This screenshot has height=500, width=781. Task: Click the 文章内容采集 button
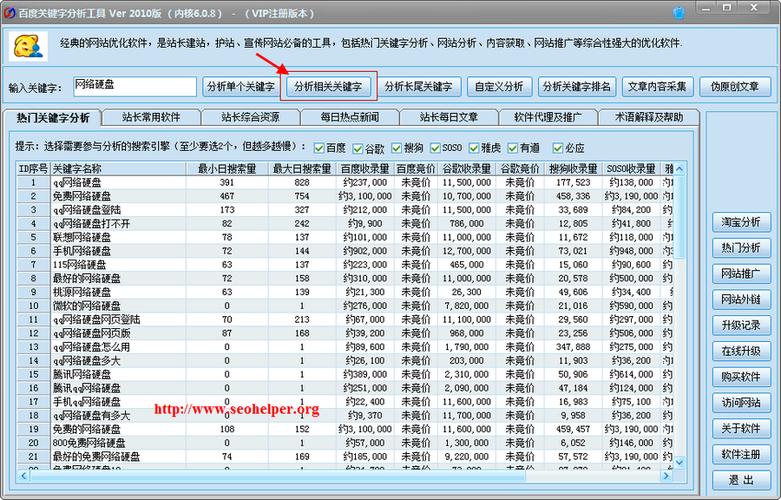pyautogui.click(x=657, y=87)
